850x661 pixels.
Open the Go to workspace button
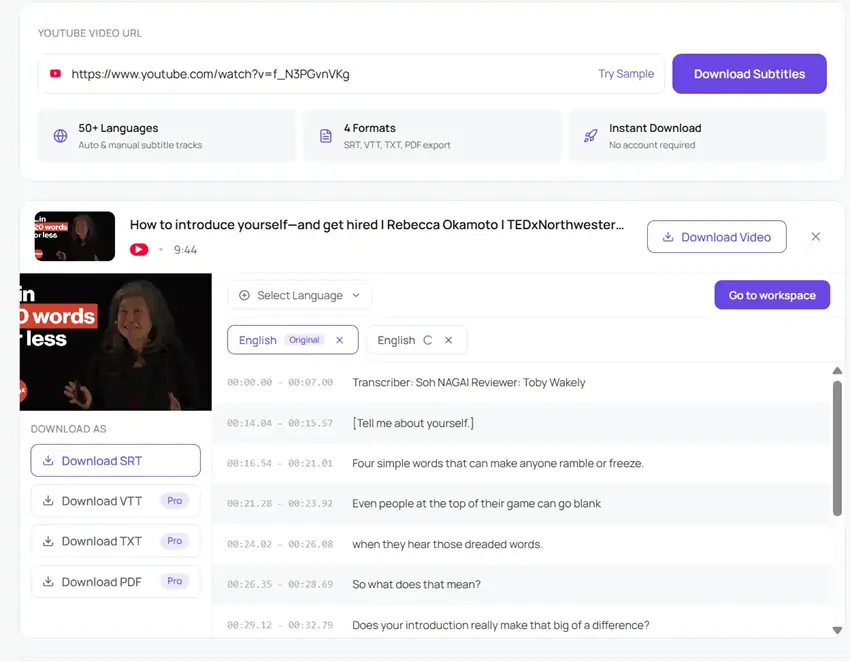click(772, 295)
